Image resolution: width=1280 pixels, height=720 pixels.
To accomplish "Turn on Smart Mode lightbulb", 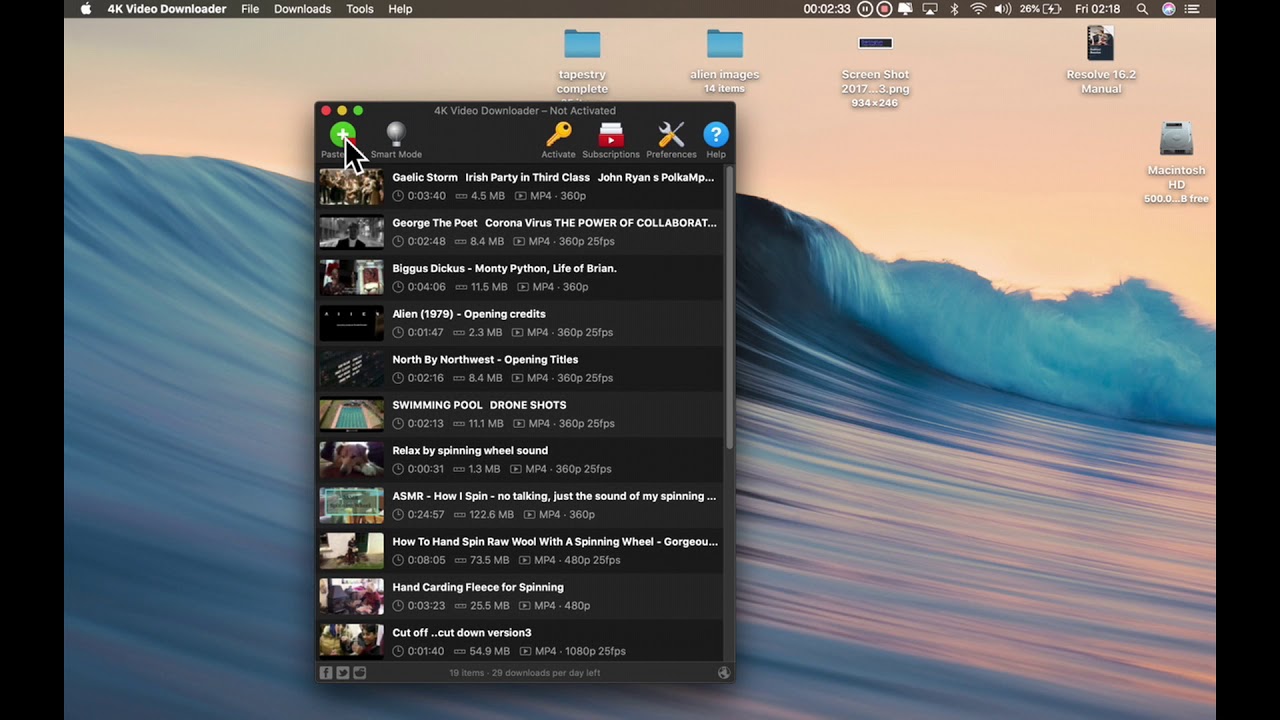I will pyautogui.click(x=396, y=134).
